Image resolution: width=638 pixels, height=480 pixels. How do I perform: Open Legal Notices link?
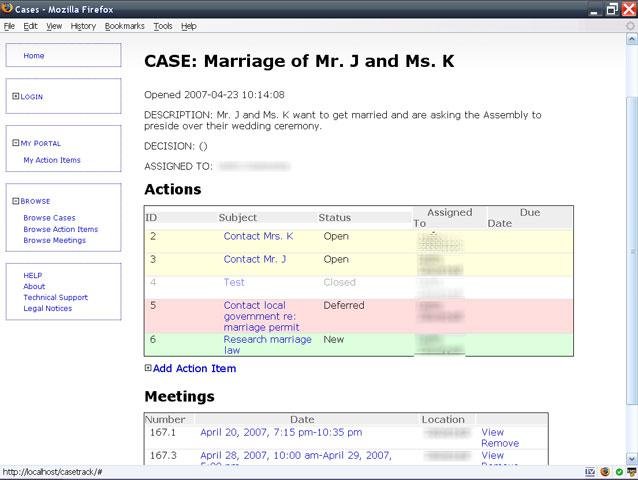(48, 308)
